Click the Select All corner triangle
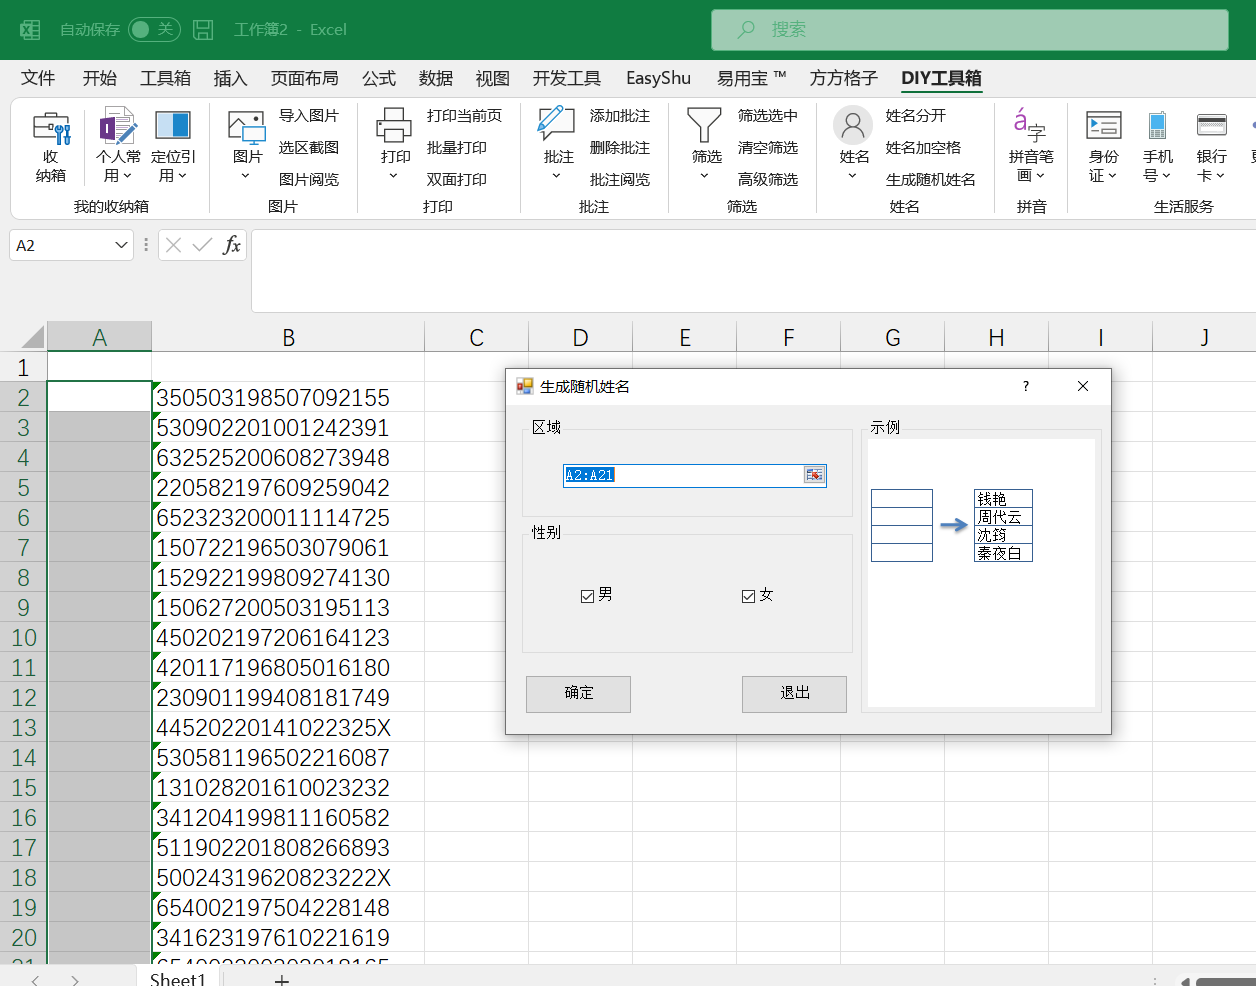The width and height of the screenshot is (1256, 986). click(x=32, y=336)
